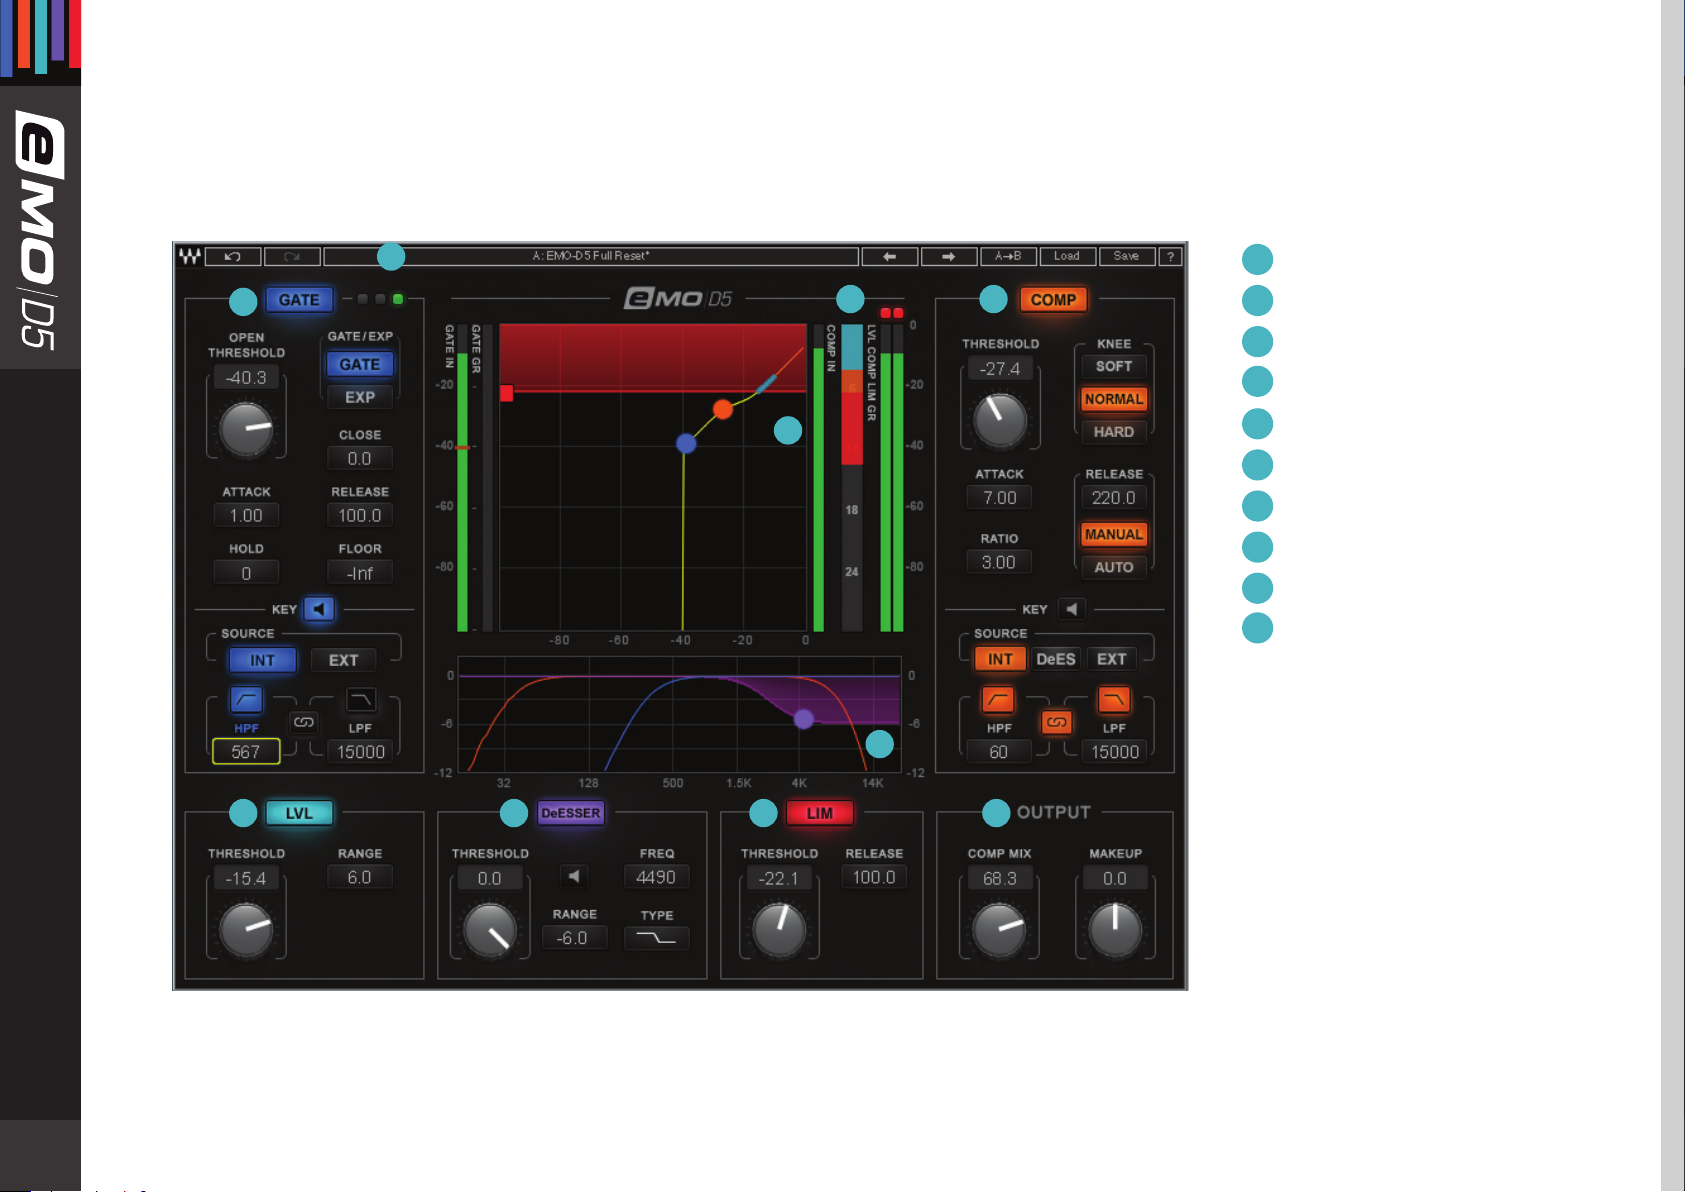
Task: Open preset menu showing EMO-D5 Full Reset
Action: click(x=591, y=257)
